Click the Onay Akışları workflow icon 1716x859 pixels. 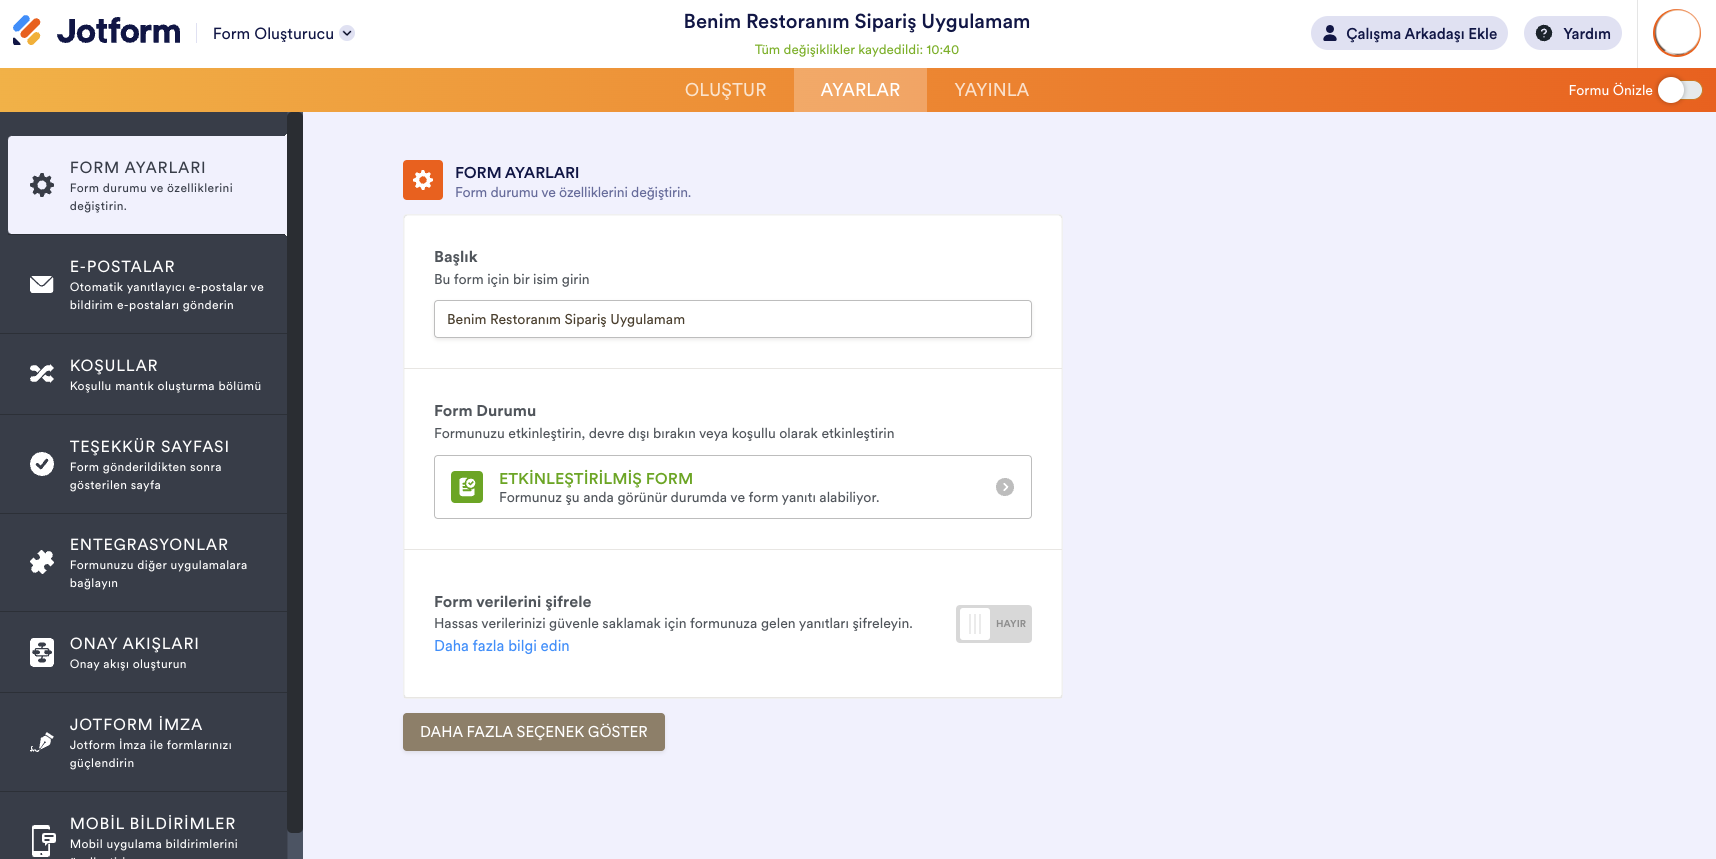click(x=42, y=652)
